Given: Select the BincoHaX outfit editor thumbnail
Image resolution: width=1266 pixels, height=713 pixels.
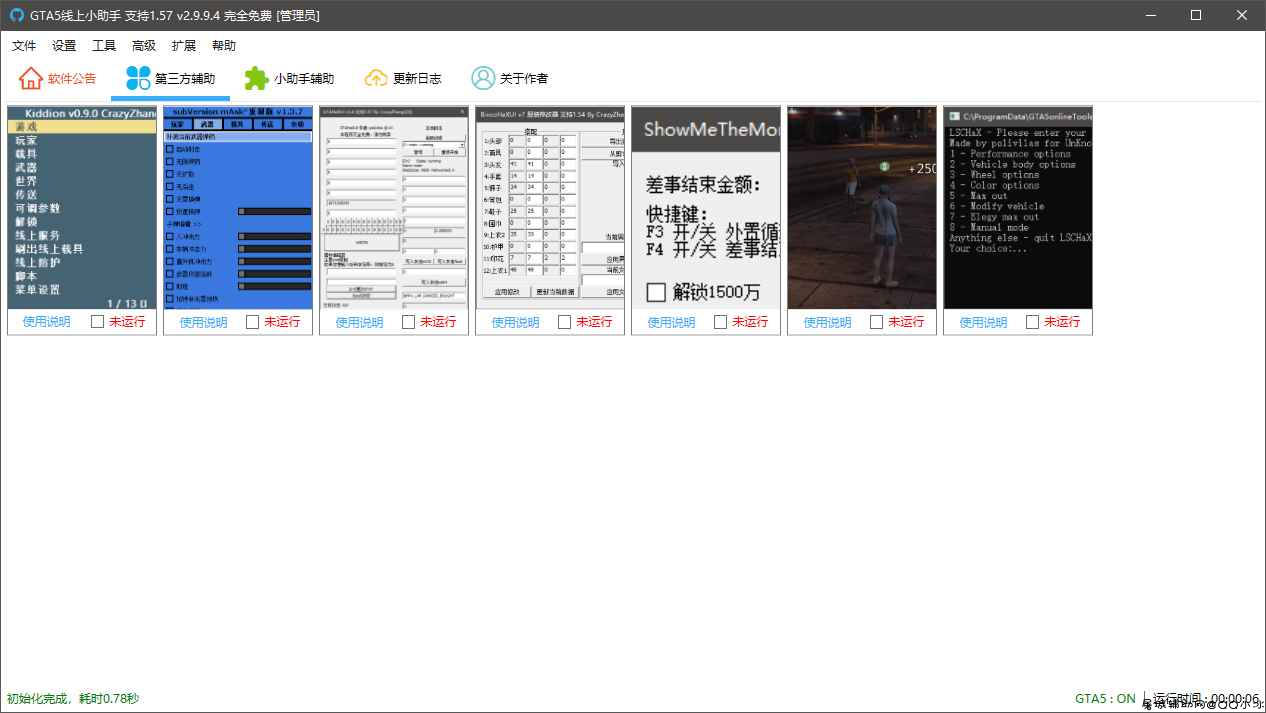Looking at the screenshot, I should 550,208.
